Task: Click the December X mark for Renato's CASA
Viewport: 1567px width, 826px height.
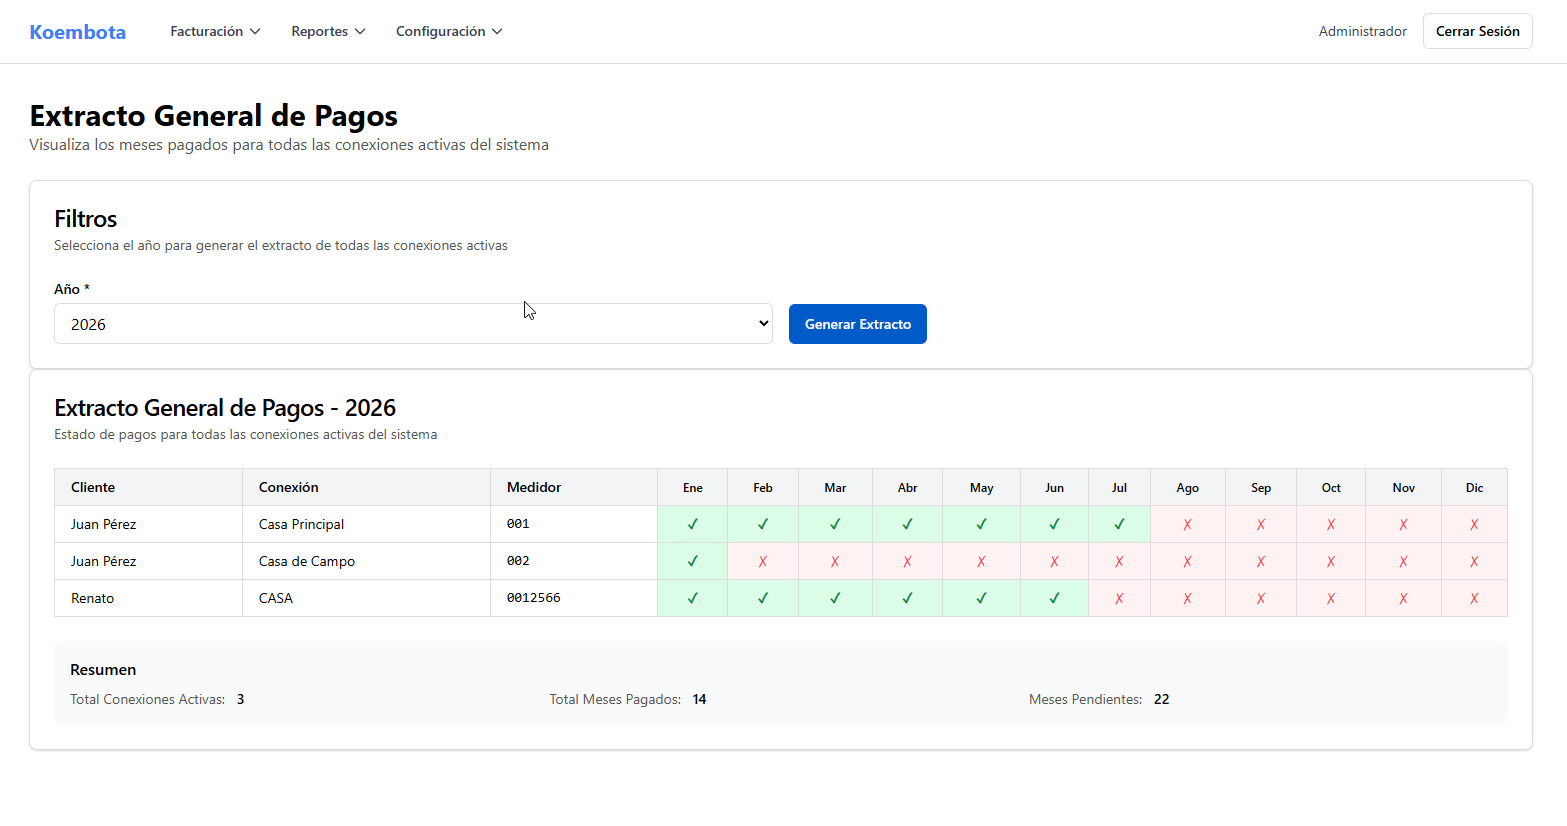Action: click(x=1474, y=598)
